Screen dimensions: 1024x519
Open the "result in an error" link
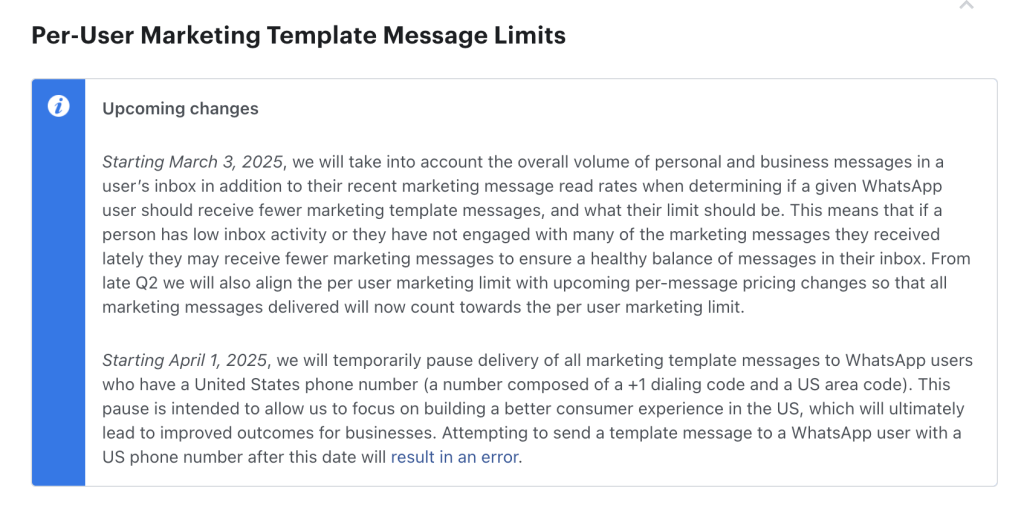coord(455,457)
